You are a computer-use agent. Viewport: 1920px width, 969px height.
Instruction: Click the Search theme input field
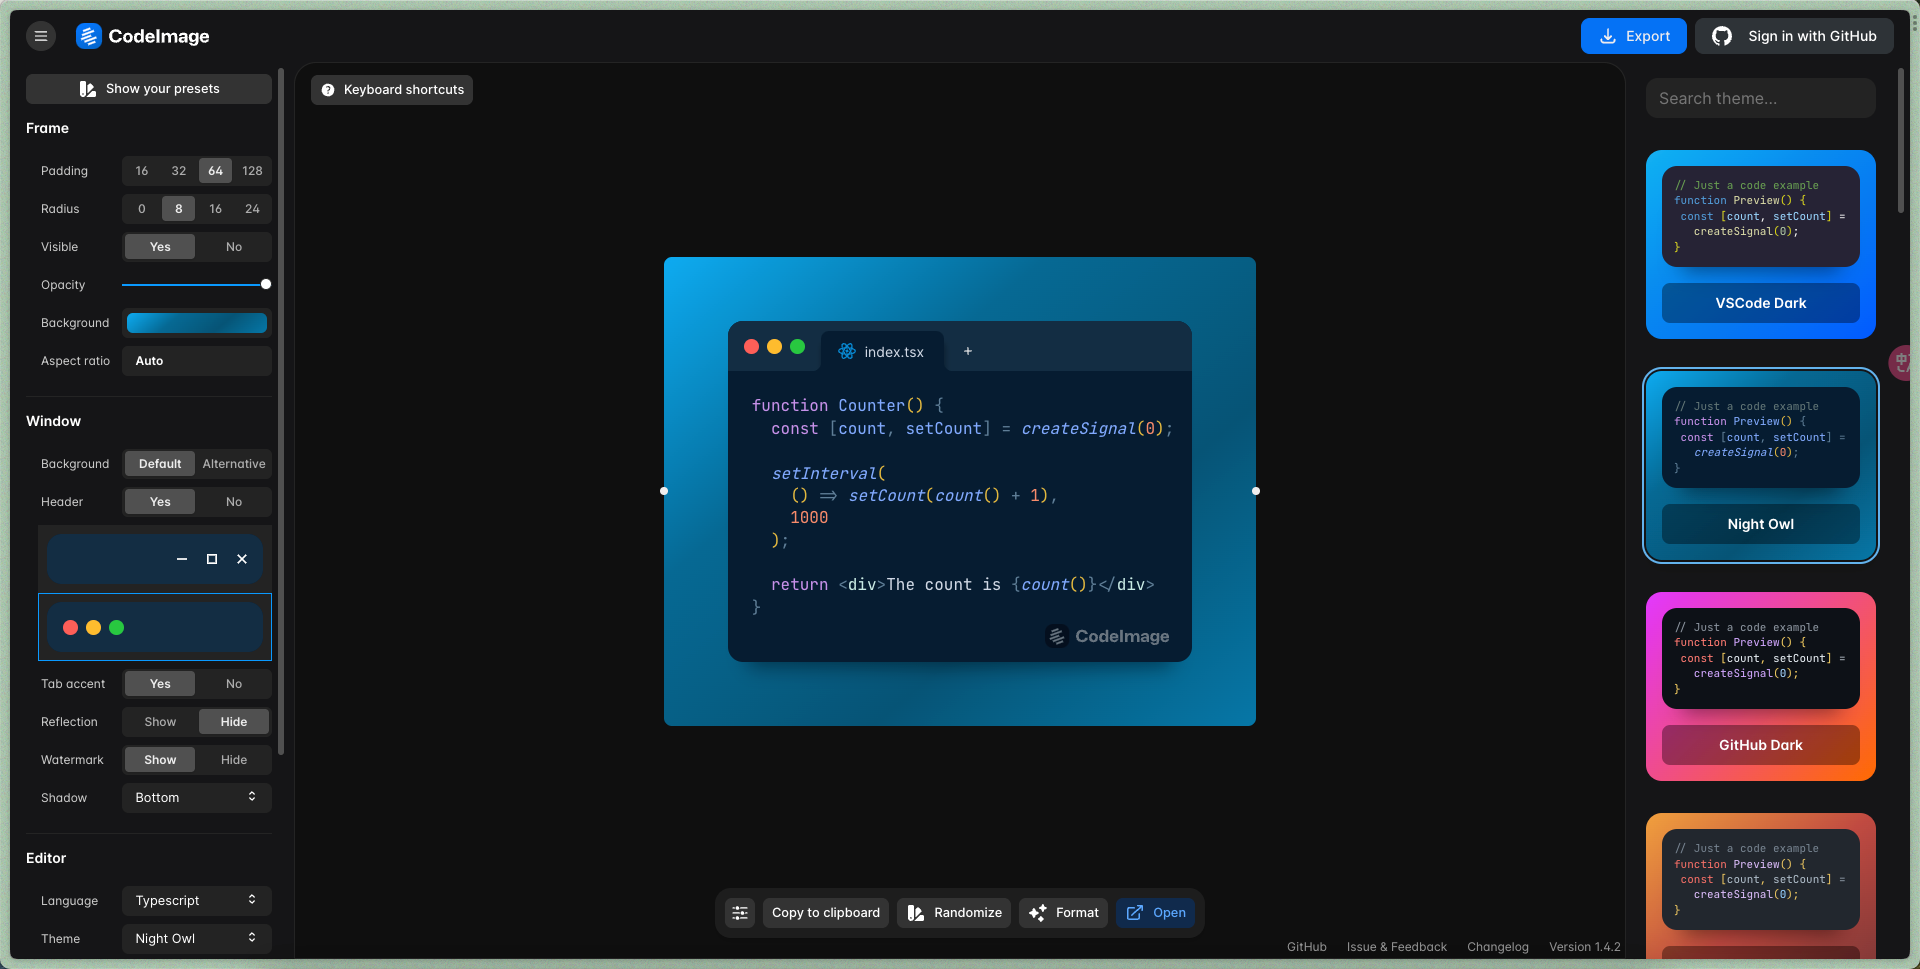tap(1760, 99)
